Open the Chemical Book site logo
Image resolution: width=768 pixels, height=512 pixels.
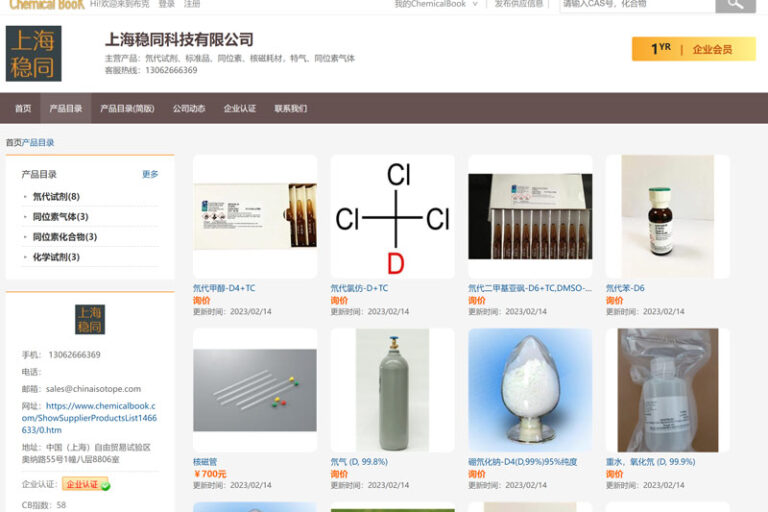[x=47, y=4]
